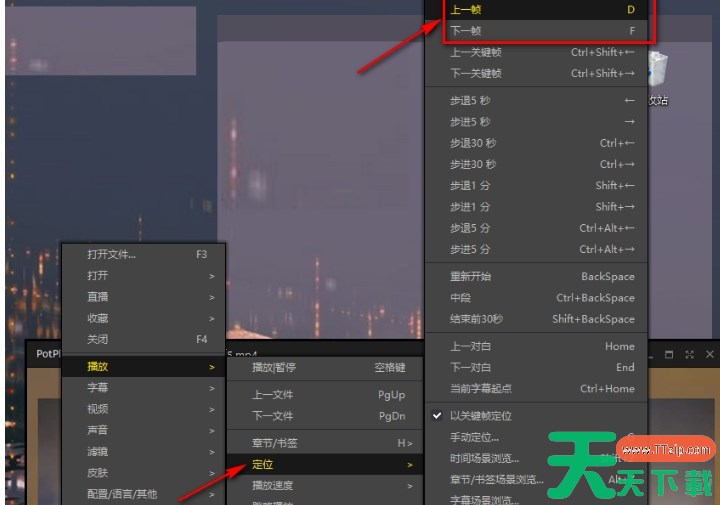Image resolution: width=720 pixels, height=505 pixels.
Task: Open 字幕场景浏览... entry
Action: pos(536,499)
